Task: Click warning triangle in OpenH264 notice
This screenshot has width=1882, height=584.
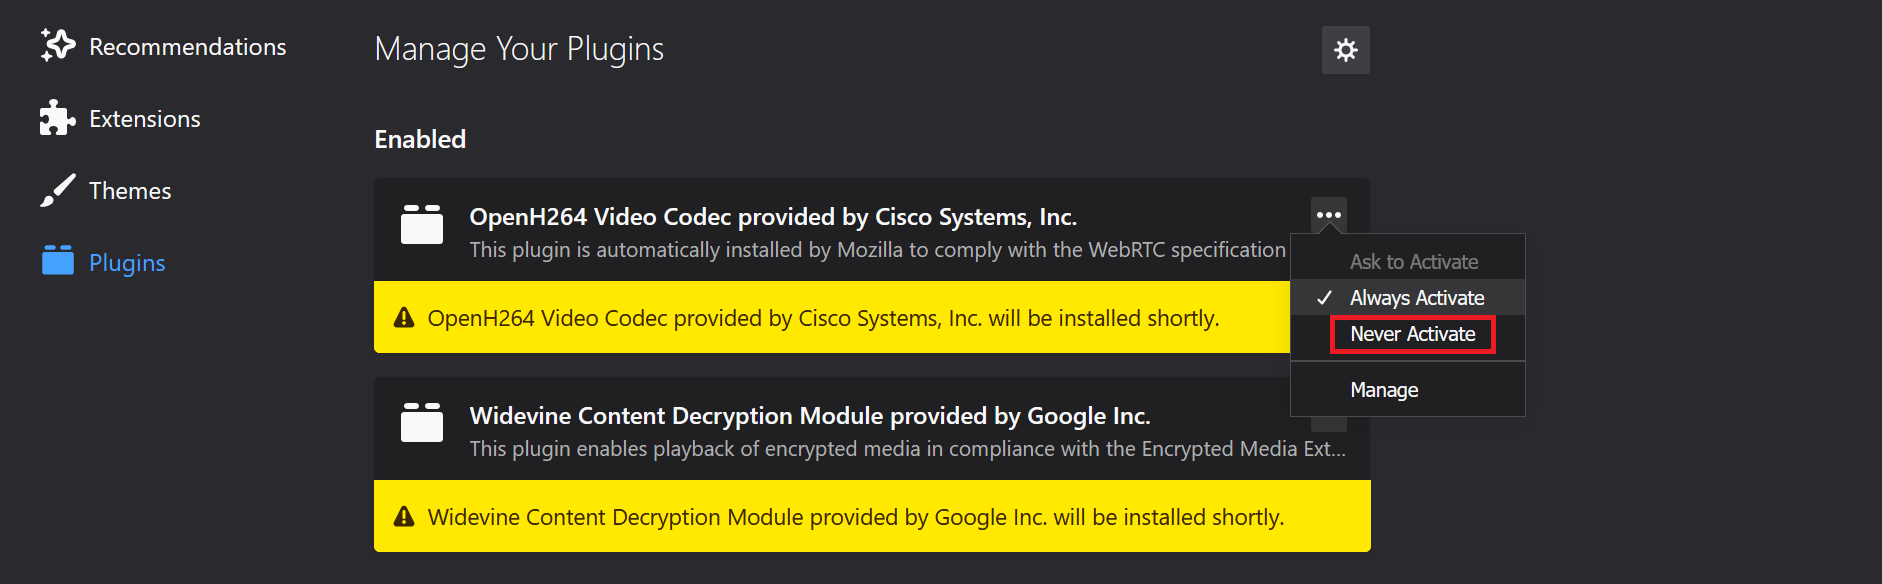Action: tap(404, 318)
